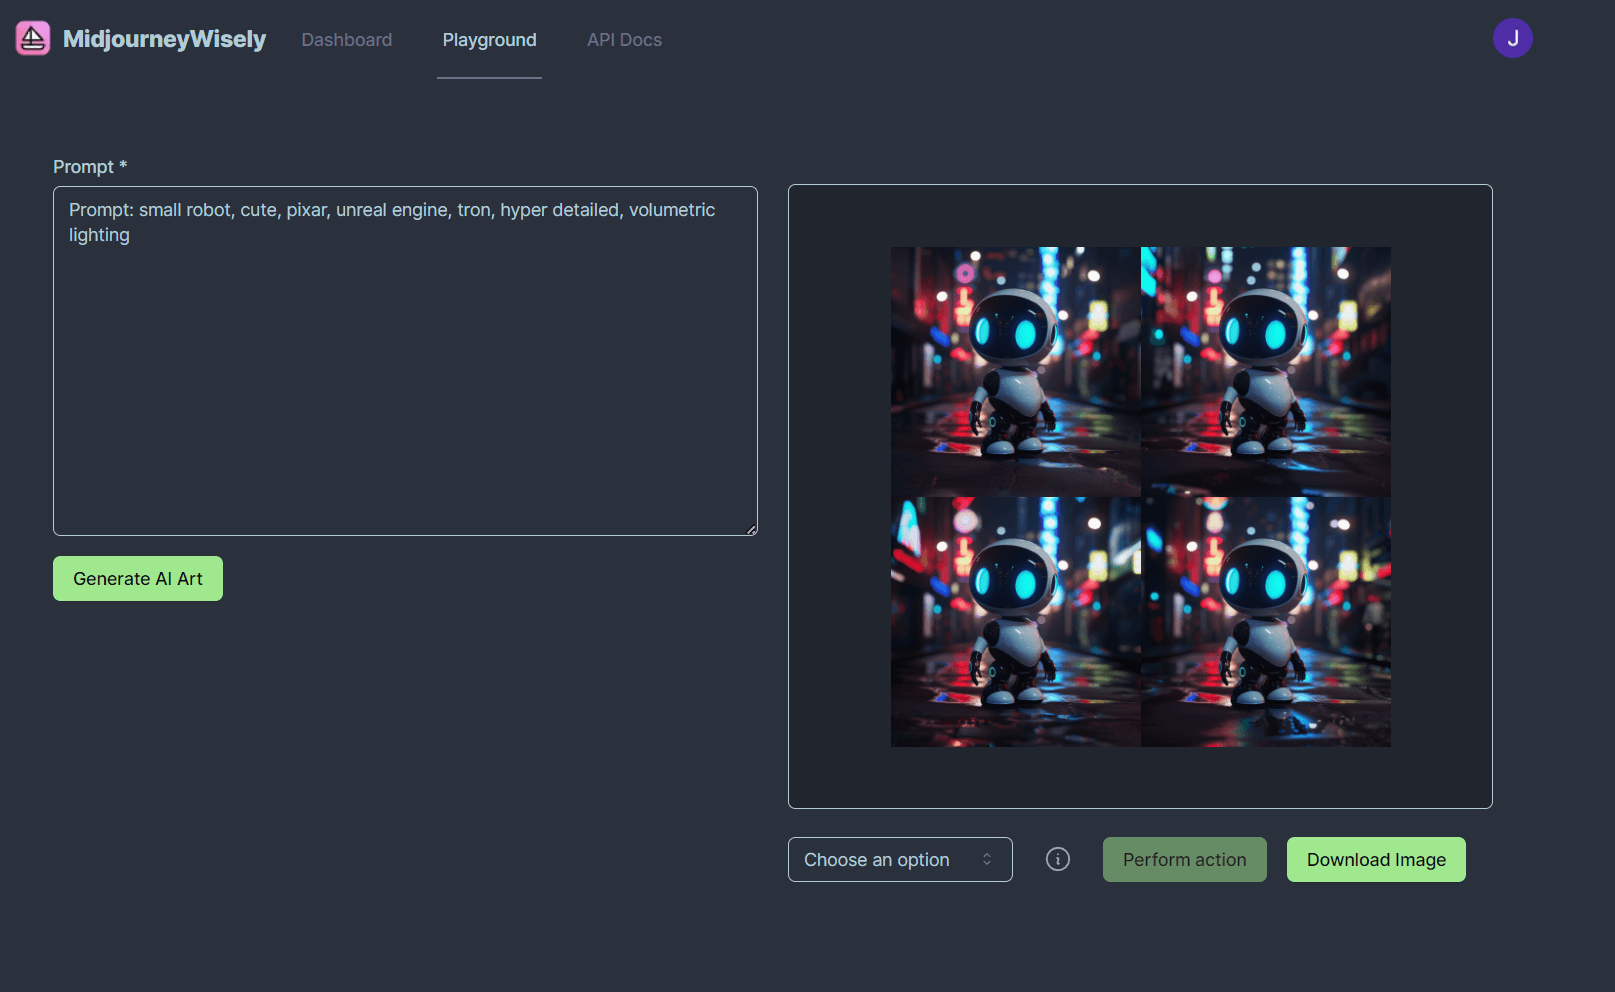1615x992 pixels.
Task: Select the top-right robot image
Action: pos(1265,371)
